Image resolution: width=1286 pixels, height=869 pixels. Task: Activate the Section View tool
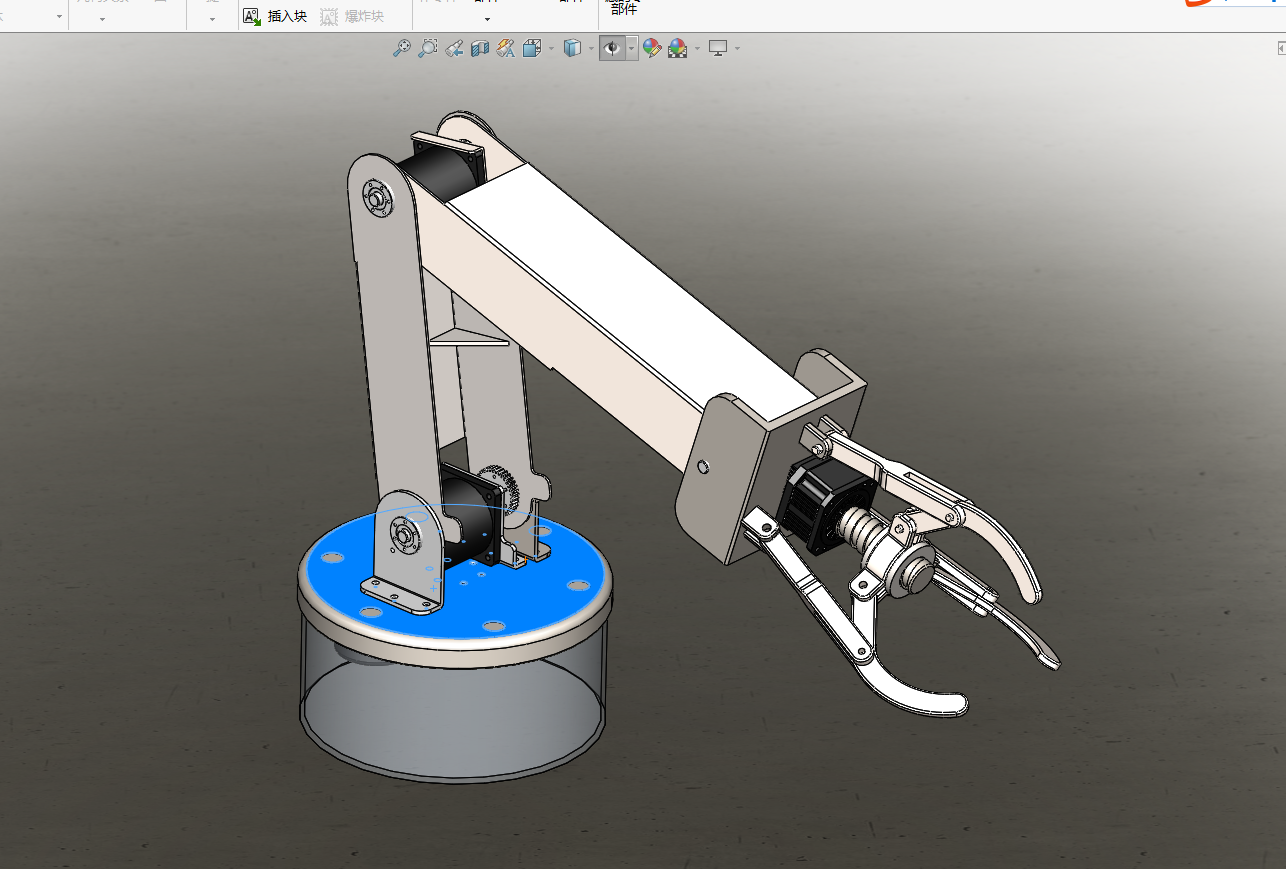pyautogui.click(x=480, y=48)
